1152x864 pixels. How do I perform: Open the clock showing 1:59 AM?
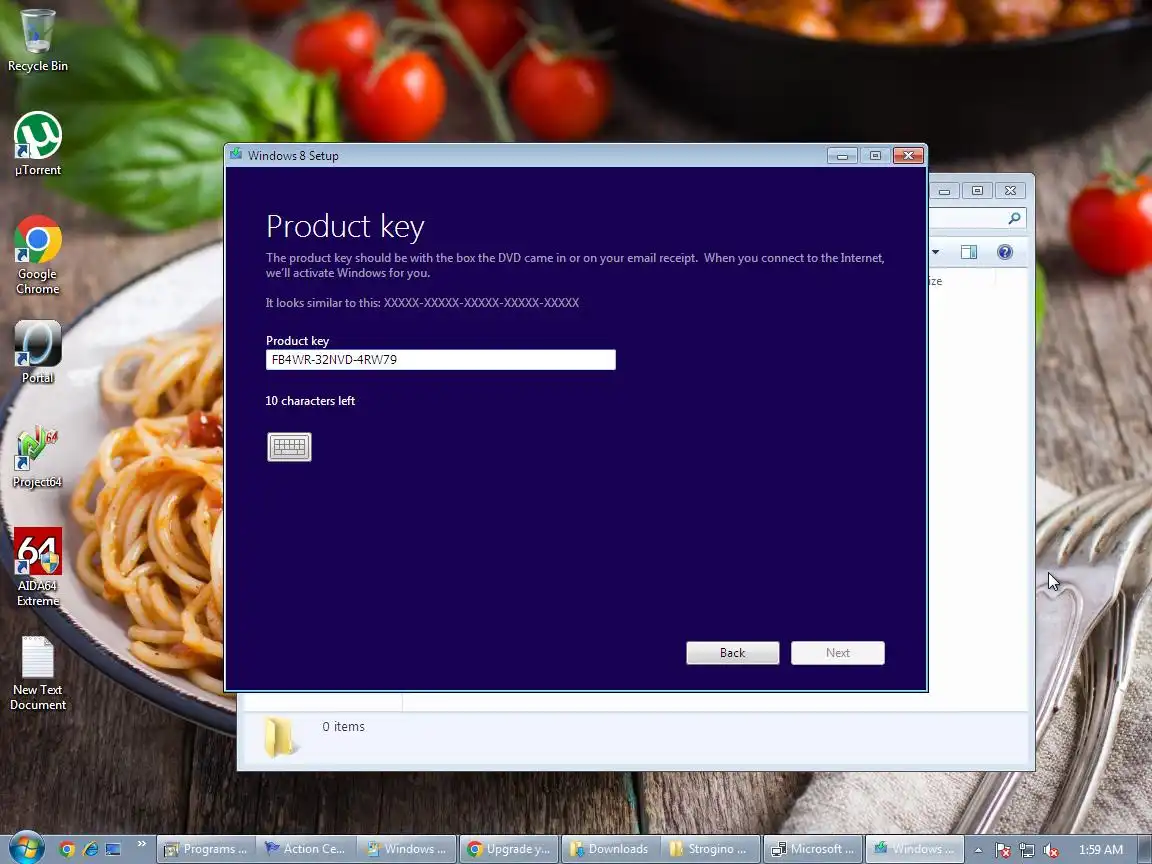1101,849
